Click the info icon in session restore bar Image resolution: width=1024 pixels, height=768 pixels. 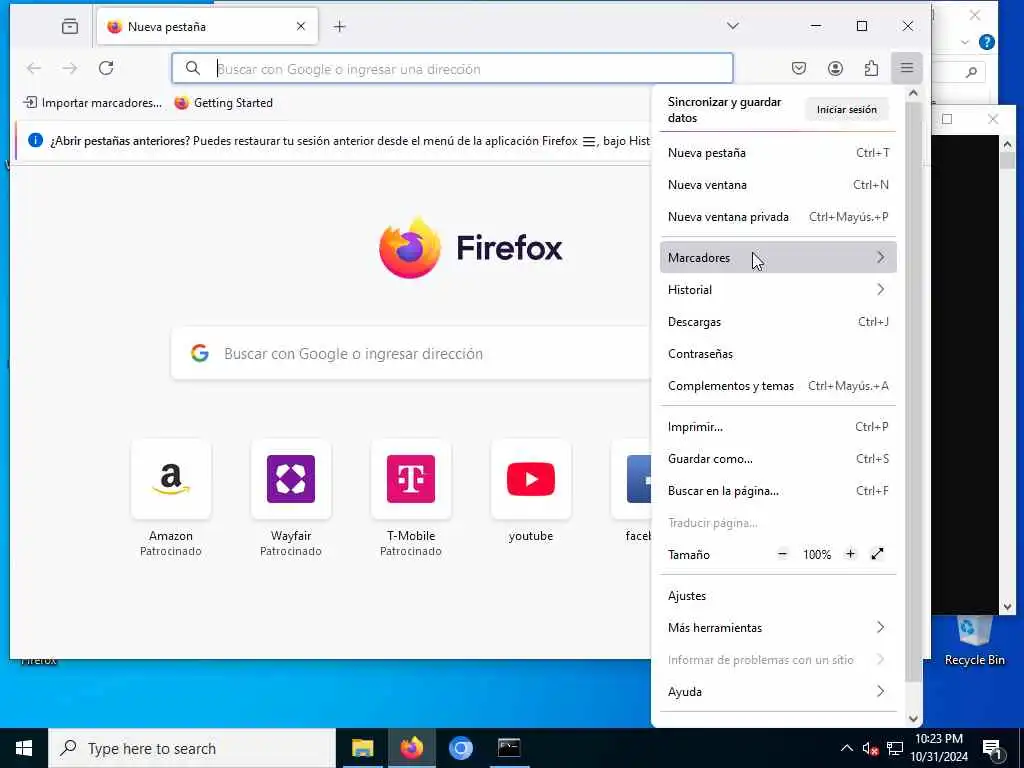(35, 140)
